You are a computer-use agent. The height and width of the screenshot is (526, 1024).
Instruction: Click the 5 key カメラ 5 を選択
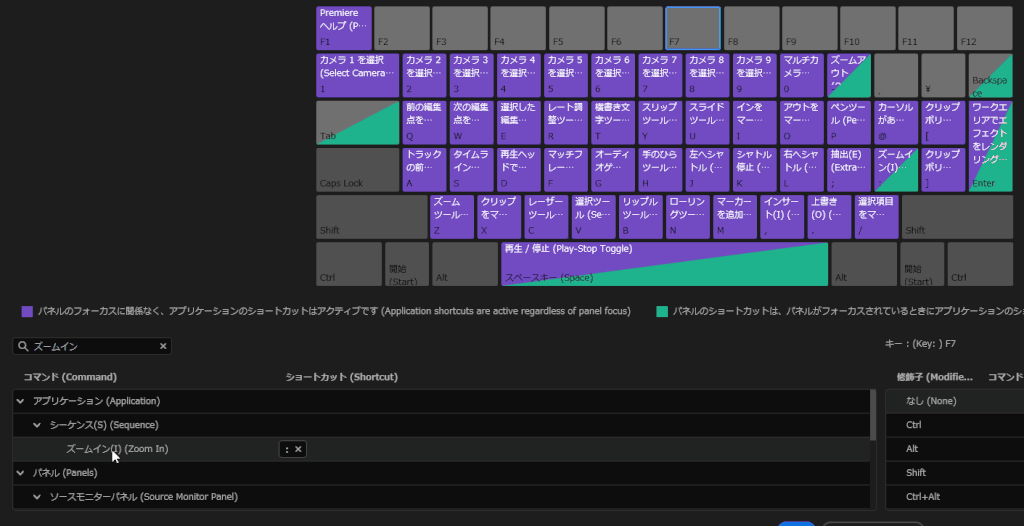(566, 76)
